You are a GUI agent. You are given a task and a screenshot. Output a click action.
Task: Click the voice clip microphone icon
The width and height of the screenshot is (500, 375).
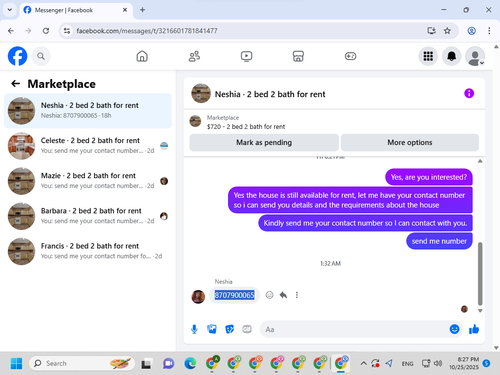tap(194, 329)
